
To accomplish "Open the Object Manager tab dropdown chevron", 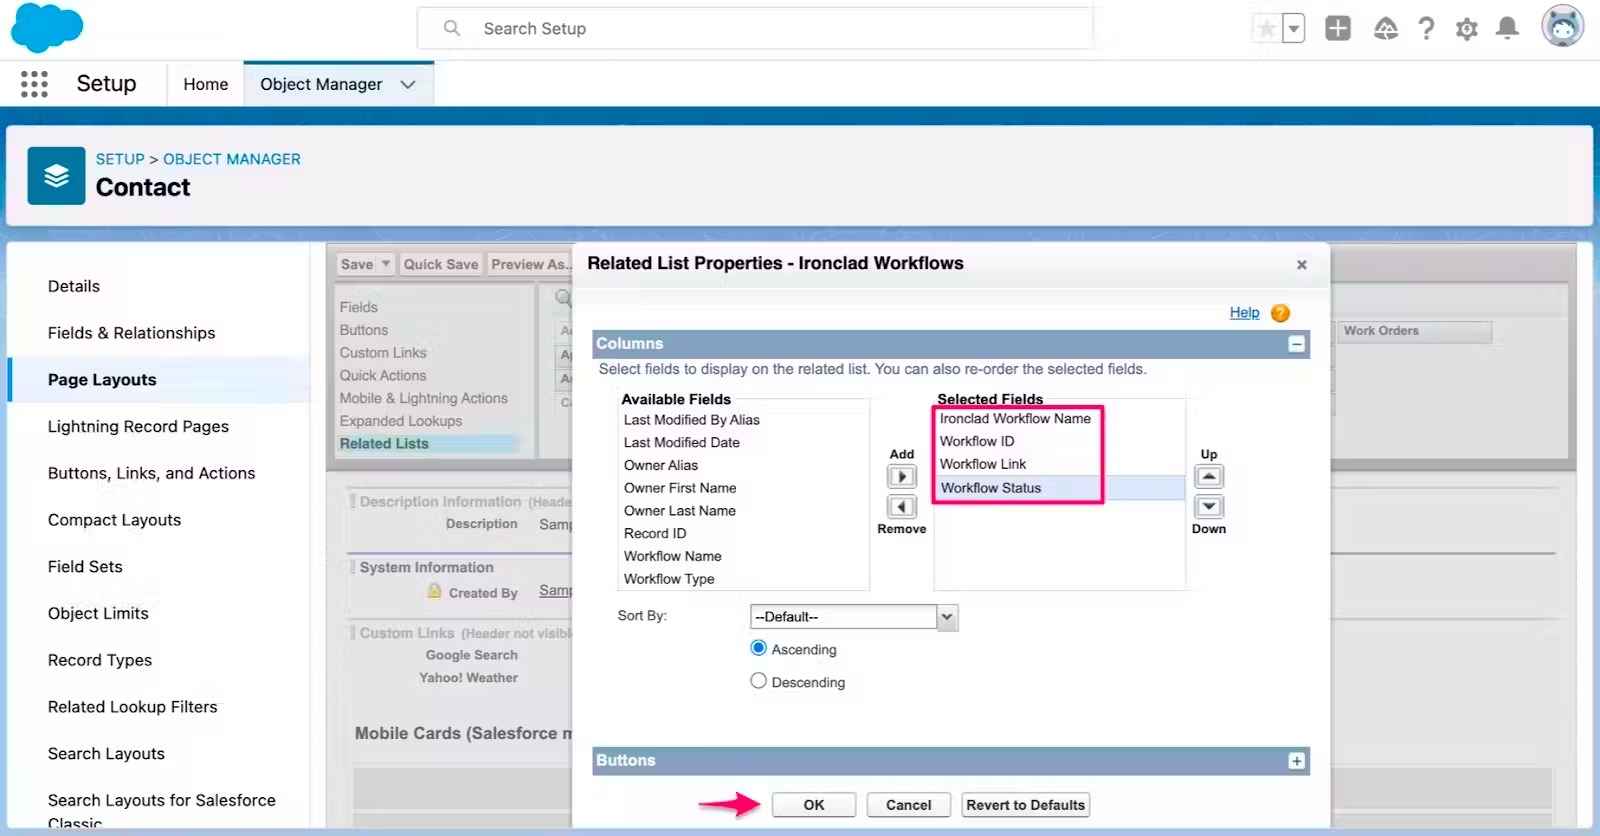I will (x=408, y=85).
